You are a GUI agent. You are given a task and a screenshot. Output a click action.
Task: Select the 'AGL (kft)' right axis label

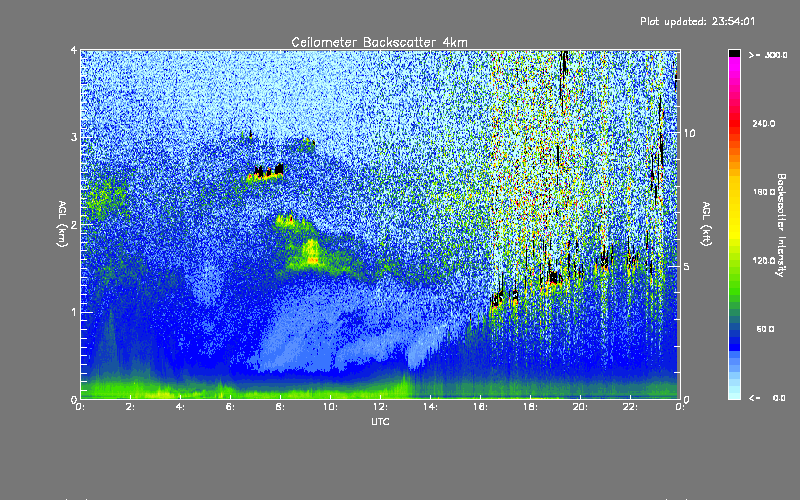pos(706,224)
